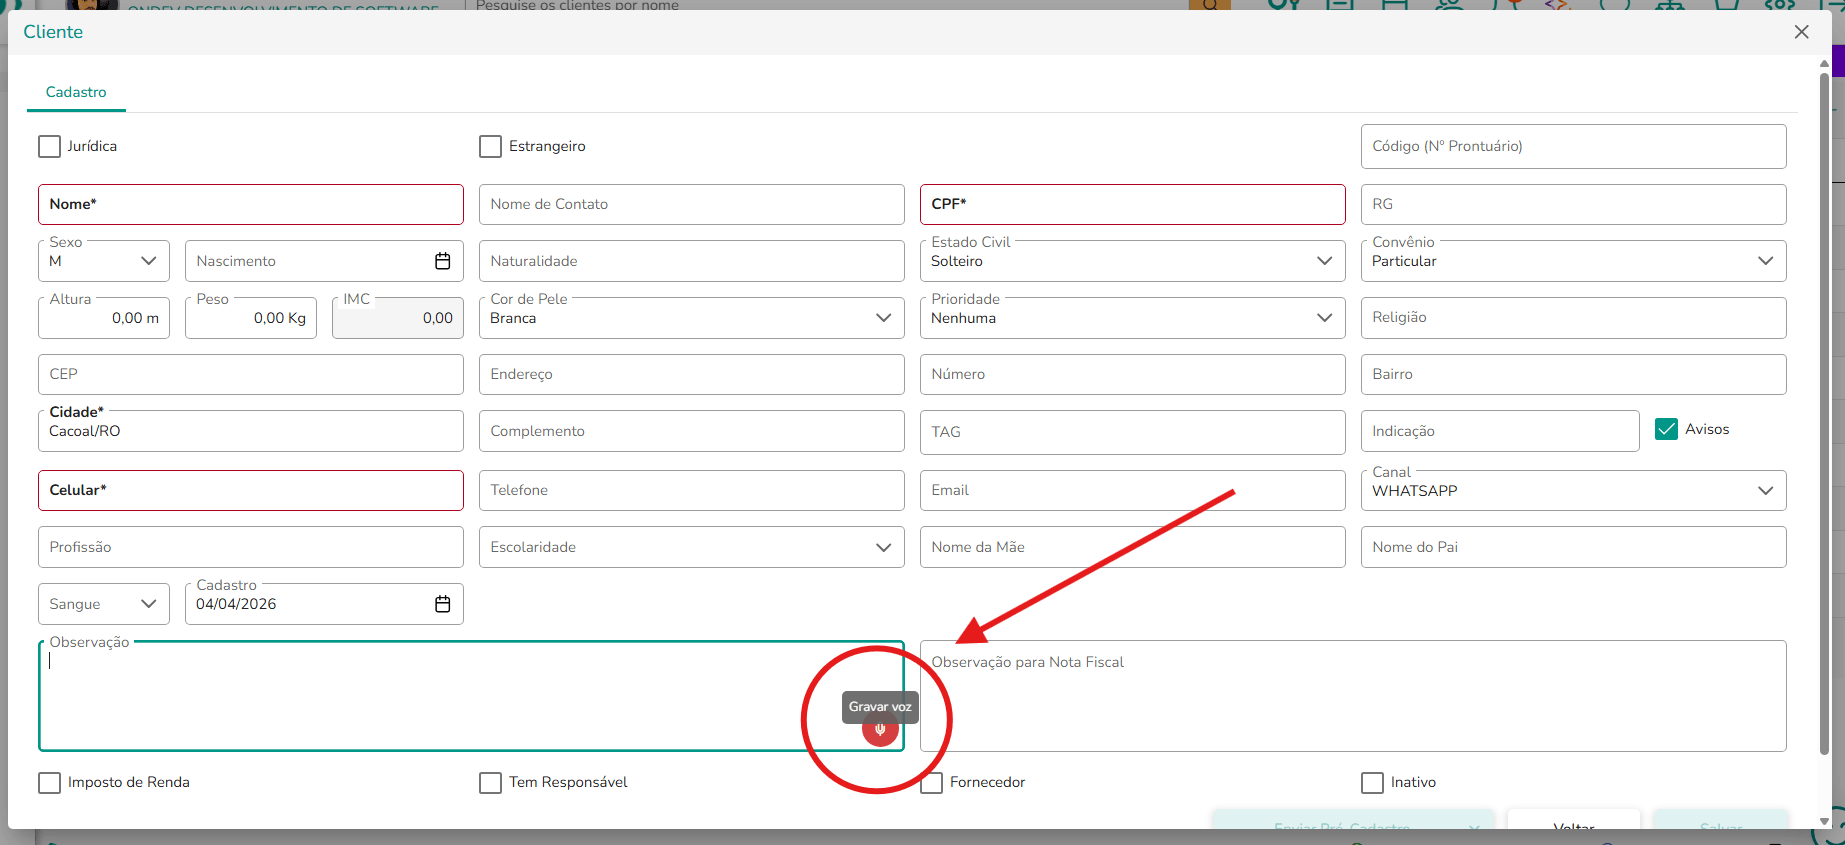Click the red Gravar voz microphone icon
Image resolution: width=1845 pixels, height=845 pixels.
[x=880, y=730]
